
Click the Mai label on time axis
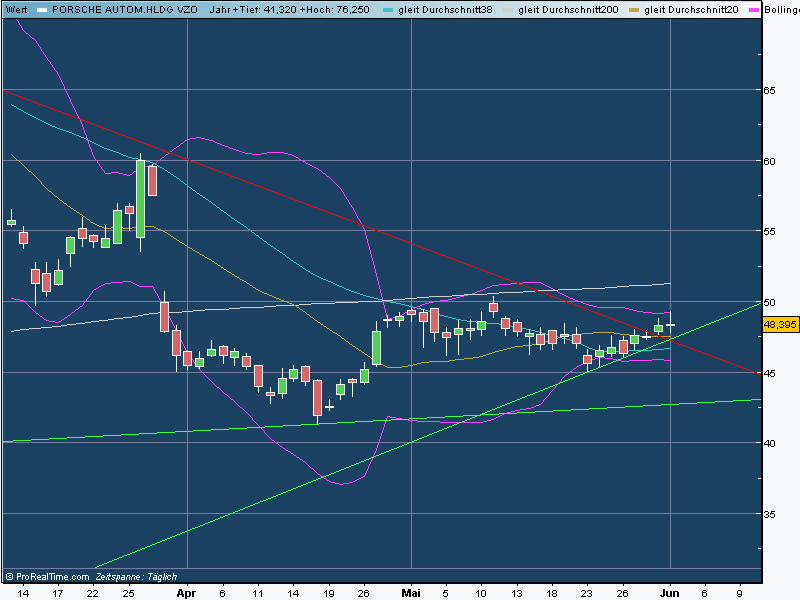(411, 593)
